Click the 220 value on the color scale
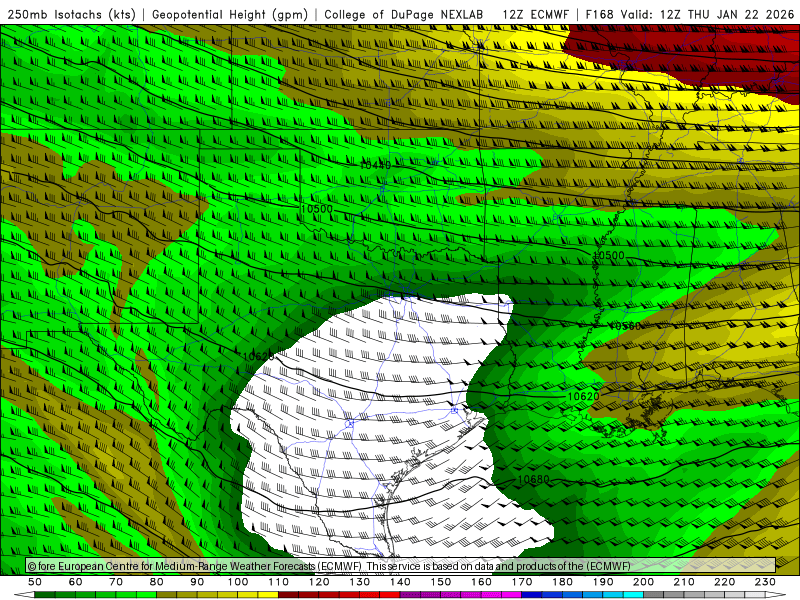 point(725,582)
